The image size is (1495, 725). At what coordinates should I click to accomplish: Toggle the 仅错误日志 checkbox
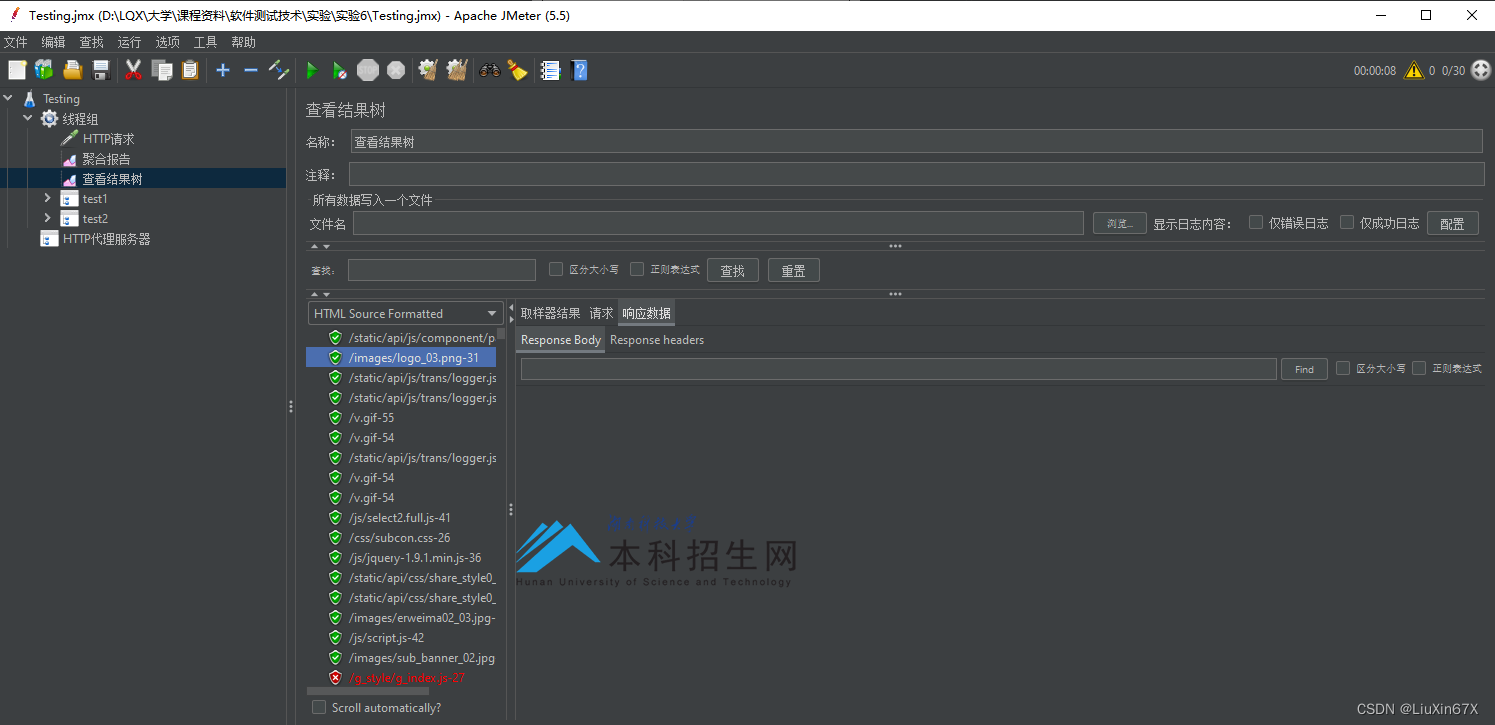(x=1256, y=222)
